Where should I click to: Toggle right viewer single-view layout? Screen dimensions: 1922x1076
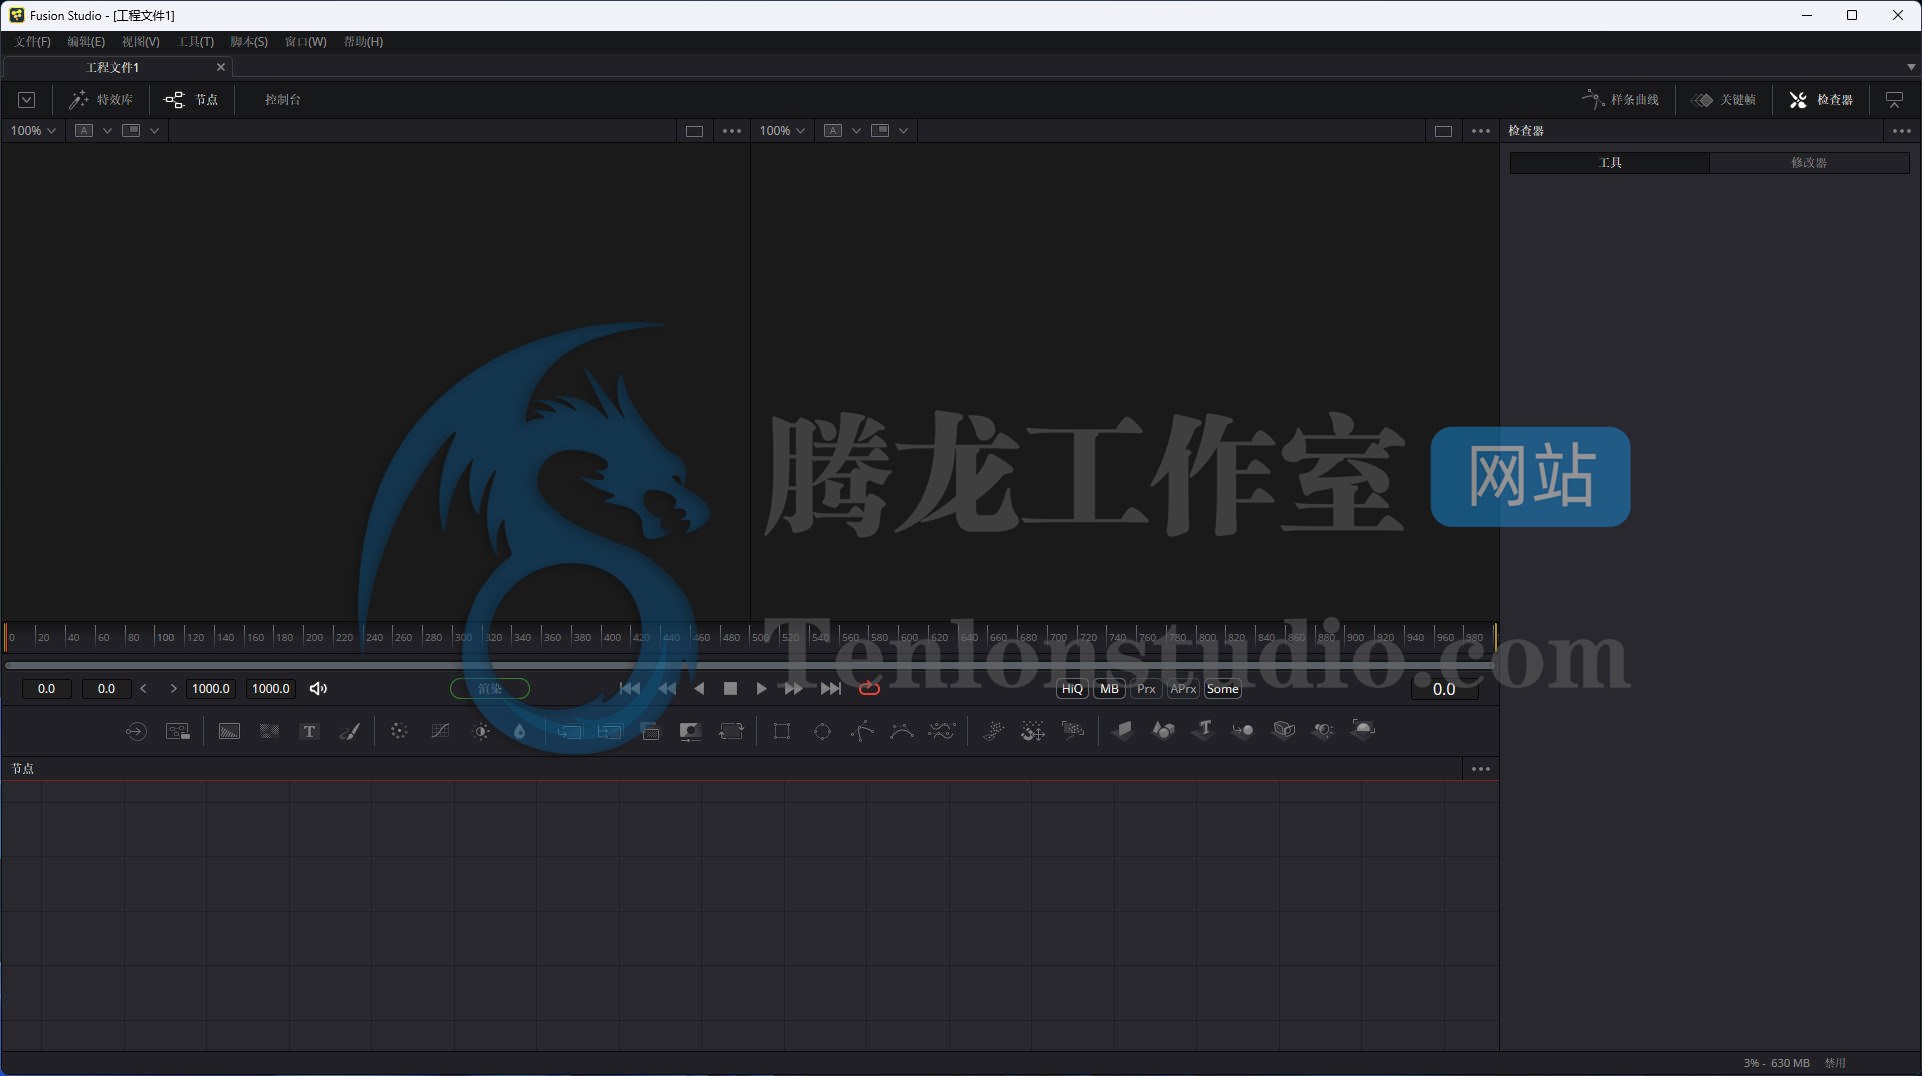pos(1443,131)
